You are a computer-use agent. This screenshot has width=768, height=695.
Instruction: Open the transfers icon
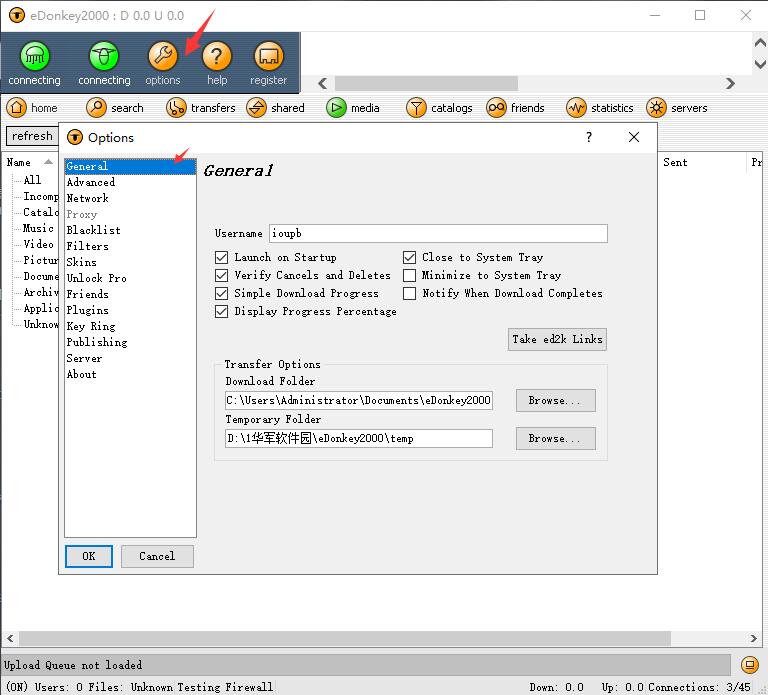pyautogui.click(x=176, y=107)
